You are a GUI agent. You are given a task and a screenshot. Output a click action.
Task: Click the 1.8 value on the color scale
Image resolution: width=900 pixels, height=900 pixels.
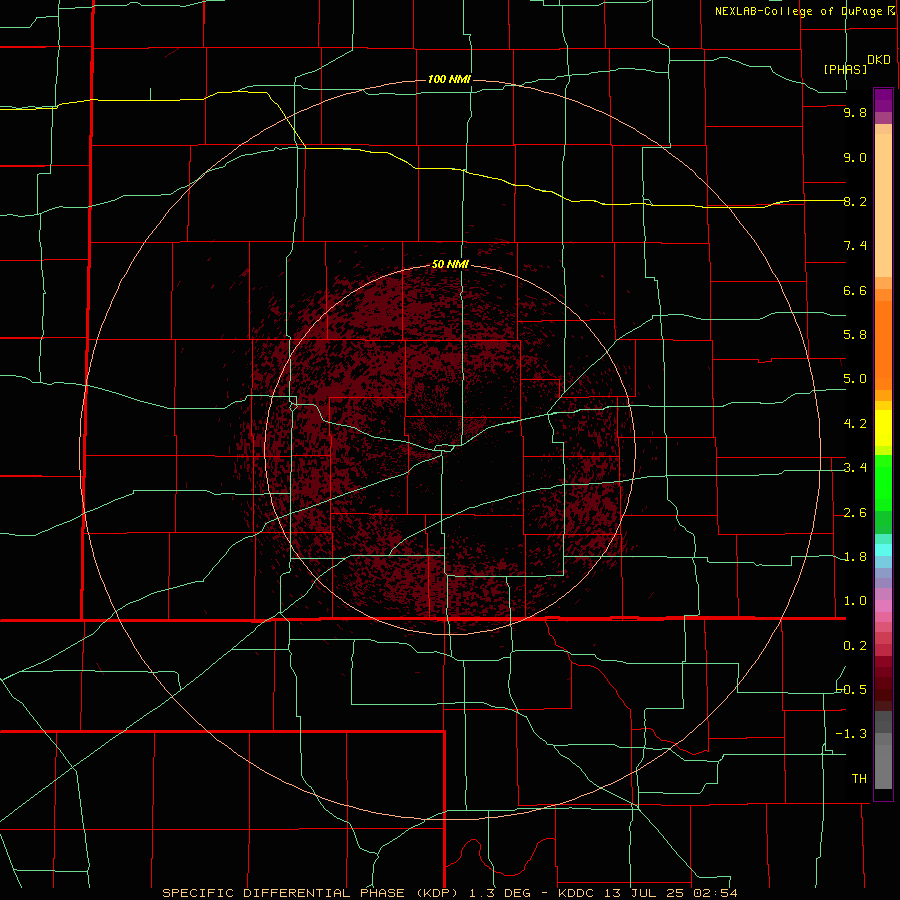855,557
